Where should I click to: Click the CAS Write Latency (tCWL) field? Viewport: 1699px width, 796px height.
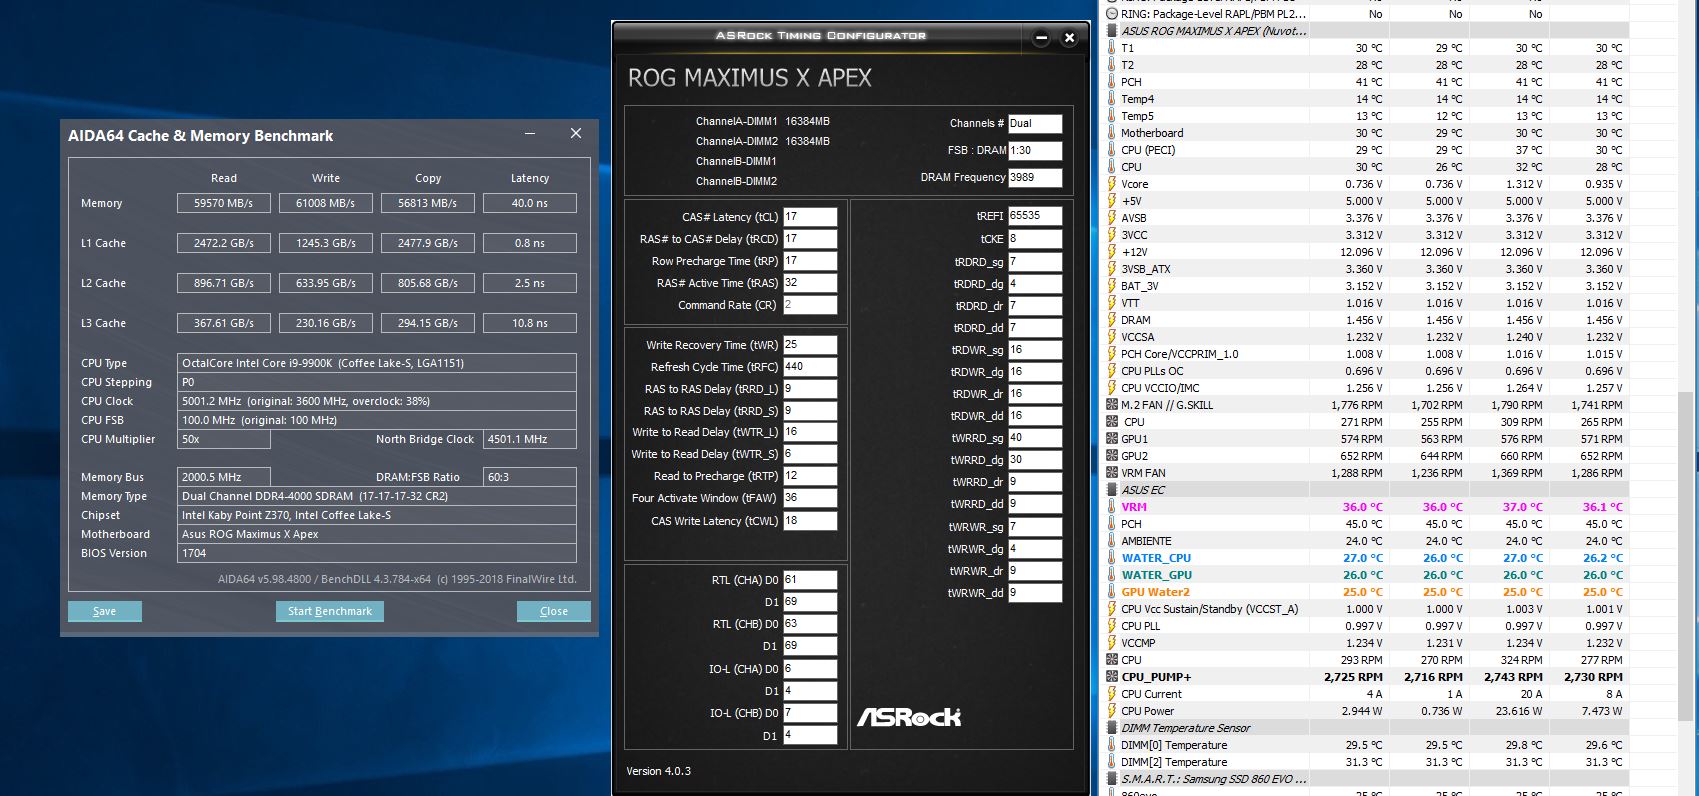point(810,521)
